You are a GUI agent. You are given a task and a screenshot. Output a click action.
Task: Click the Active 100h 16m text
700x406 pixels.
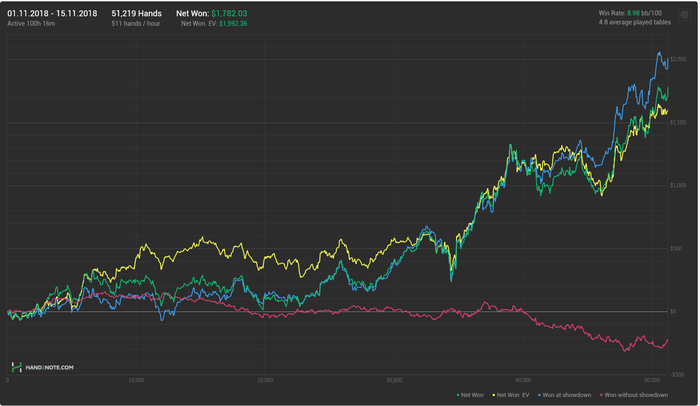tap(32, 23)
